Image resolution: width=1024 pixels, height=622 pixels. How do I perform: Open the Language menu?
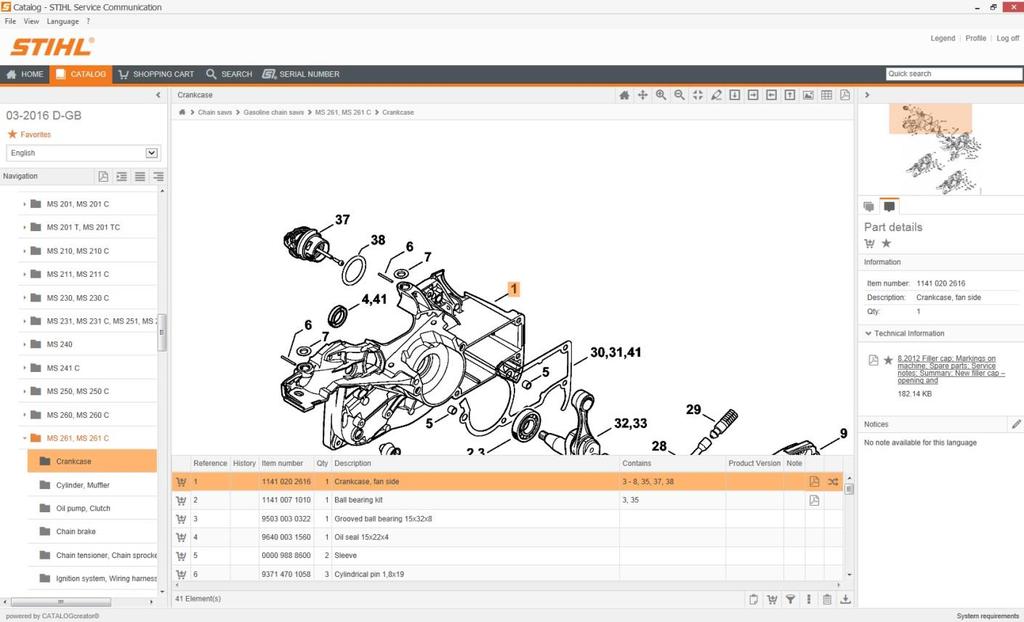click(63, 22)
